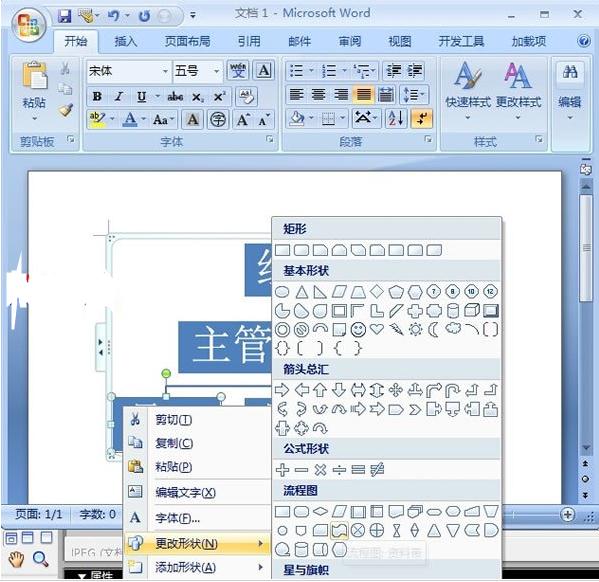Select the oval basic shape

282,292
